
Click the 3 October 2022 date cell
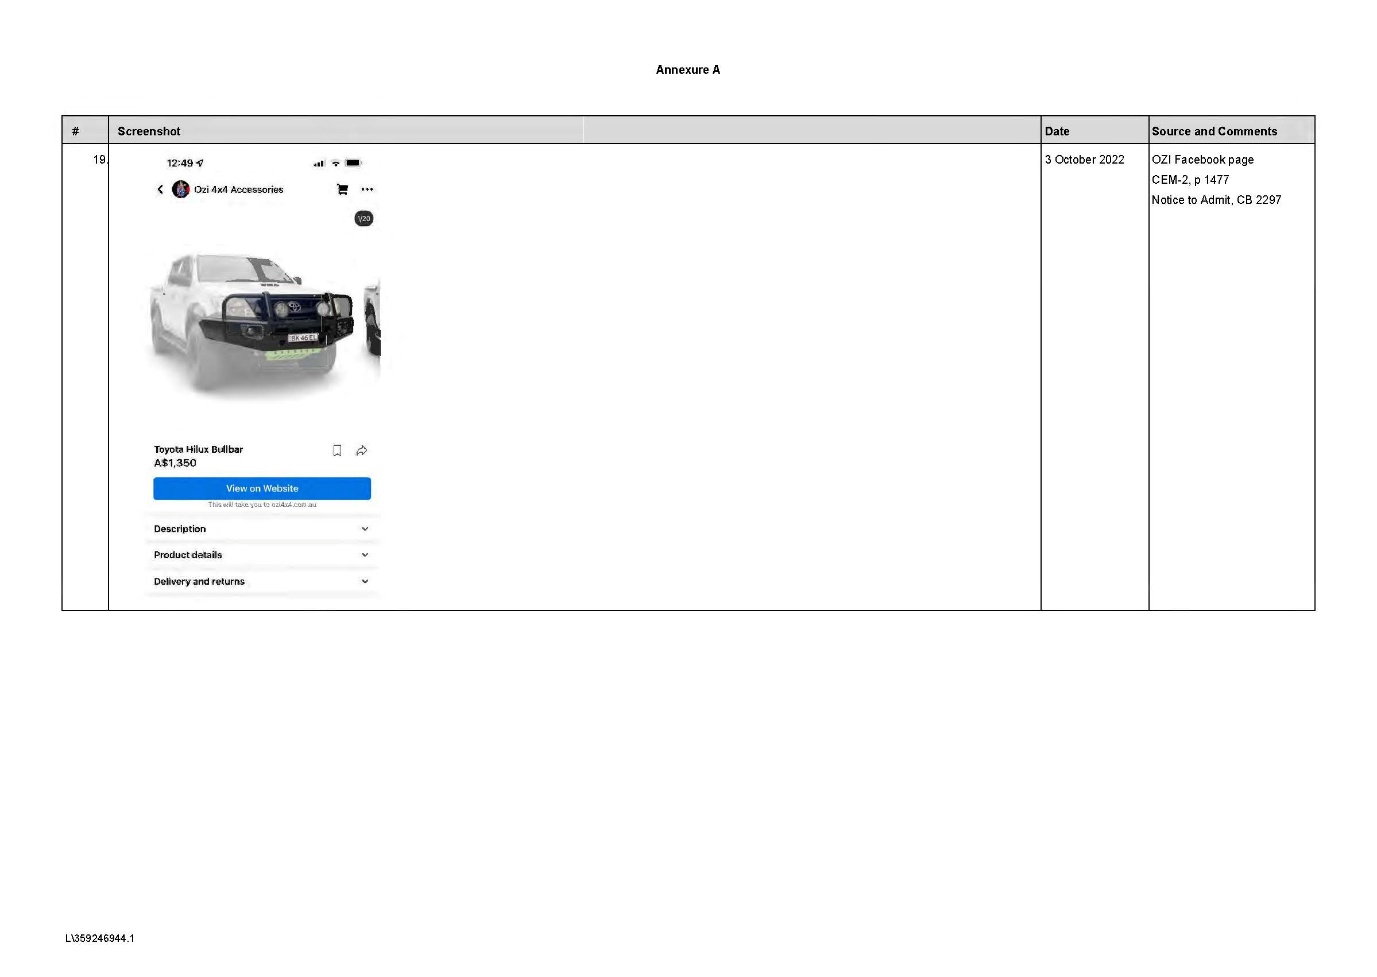pyautogui.click(x=1085, y=159)
